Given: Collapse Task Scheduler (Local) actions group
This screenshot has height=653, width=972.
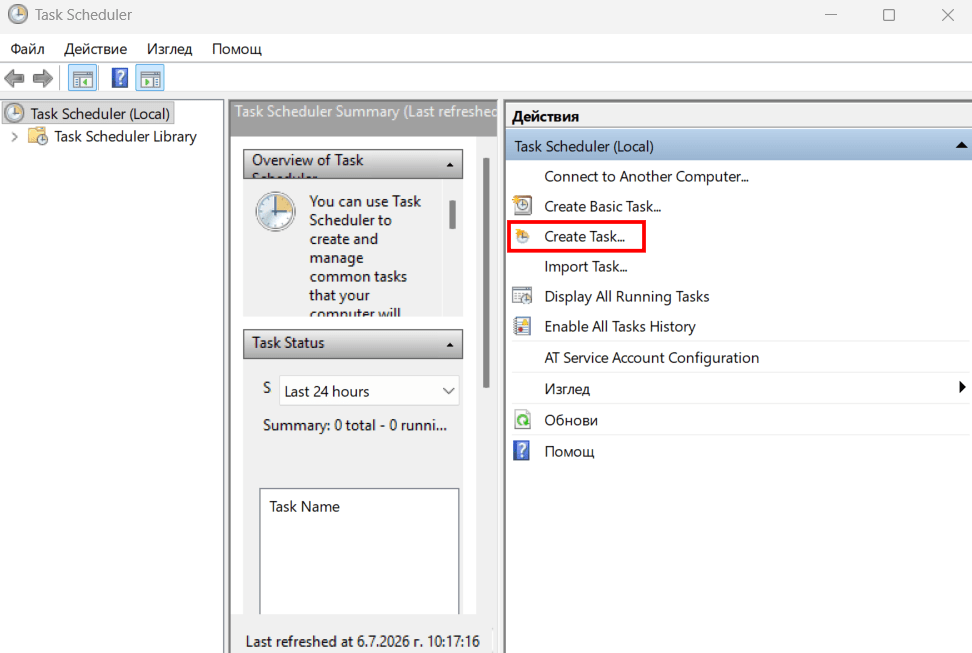Looking at the screenshot, I should click(x=960, y=146).
